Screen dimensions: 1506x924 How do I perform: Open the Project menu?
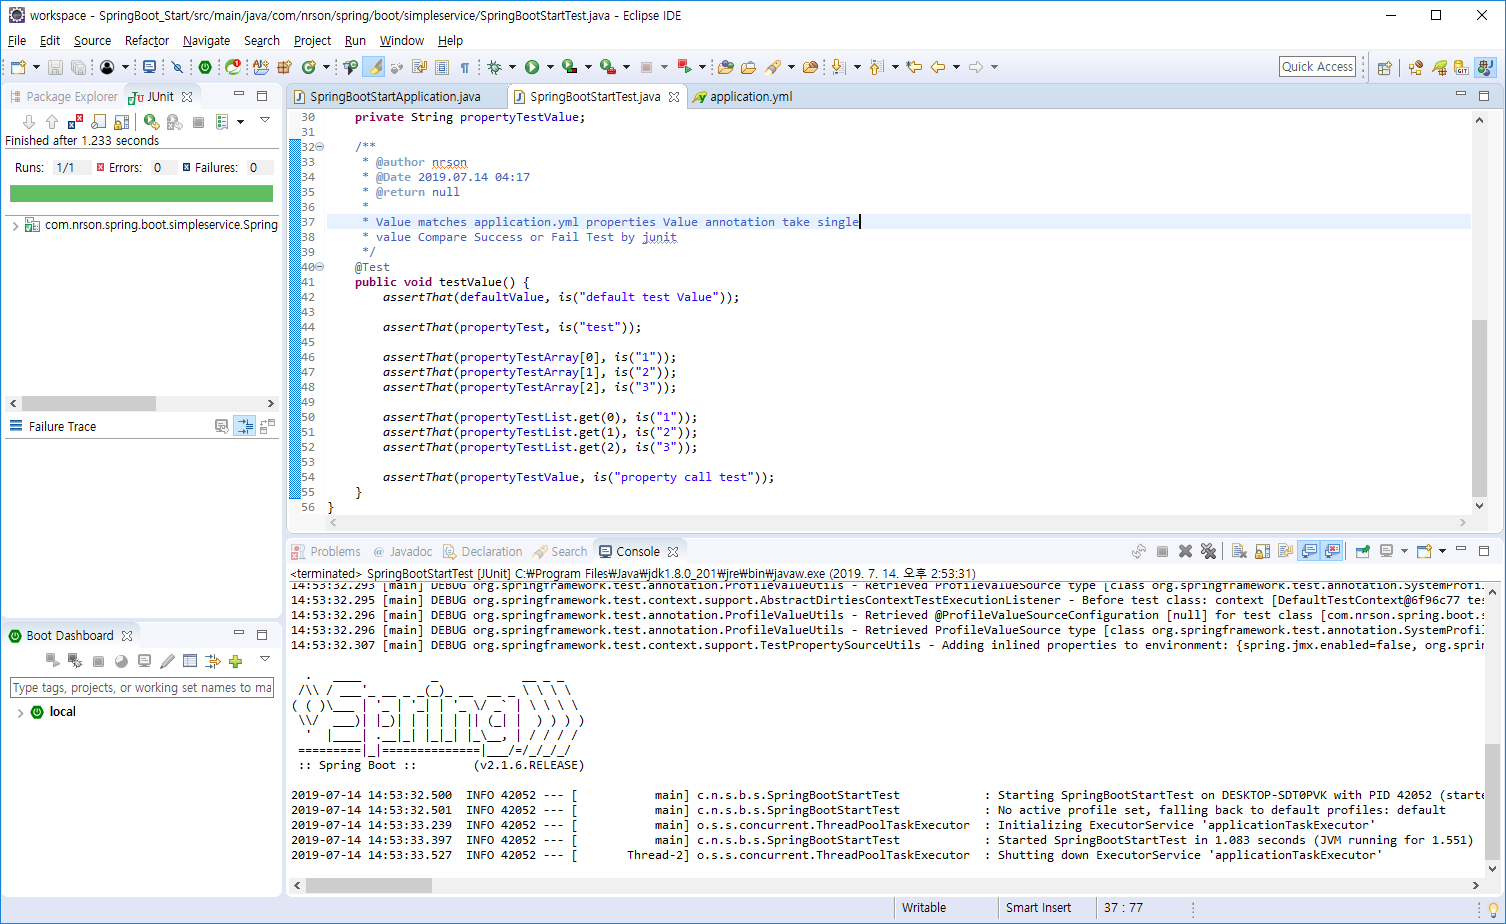312,41
